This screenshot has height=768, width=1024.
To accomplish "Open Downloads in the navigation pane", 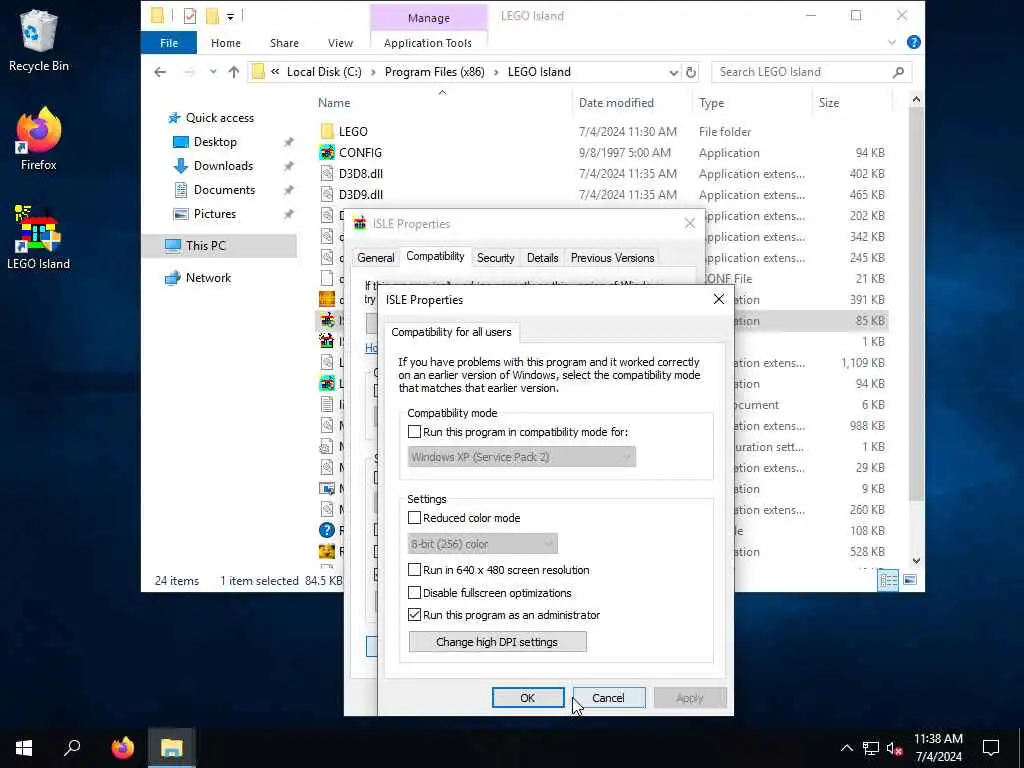I will point(223,166).
